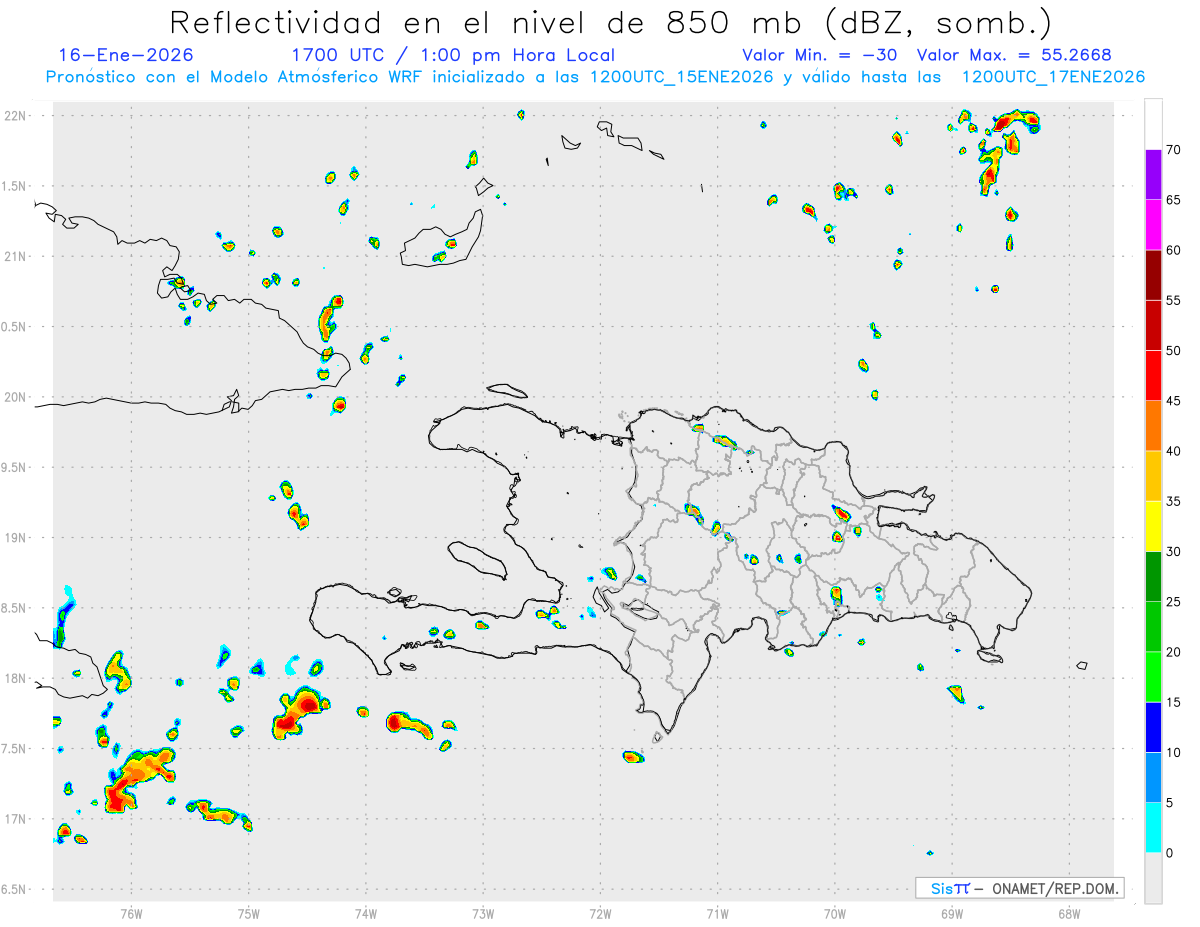Click the colorbar label "70"
This screenshot has height=927, width=1200.
[x=1174, y=150]
